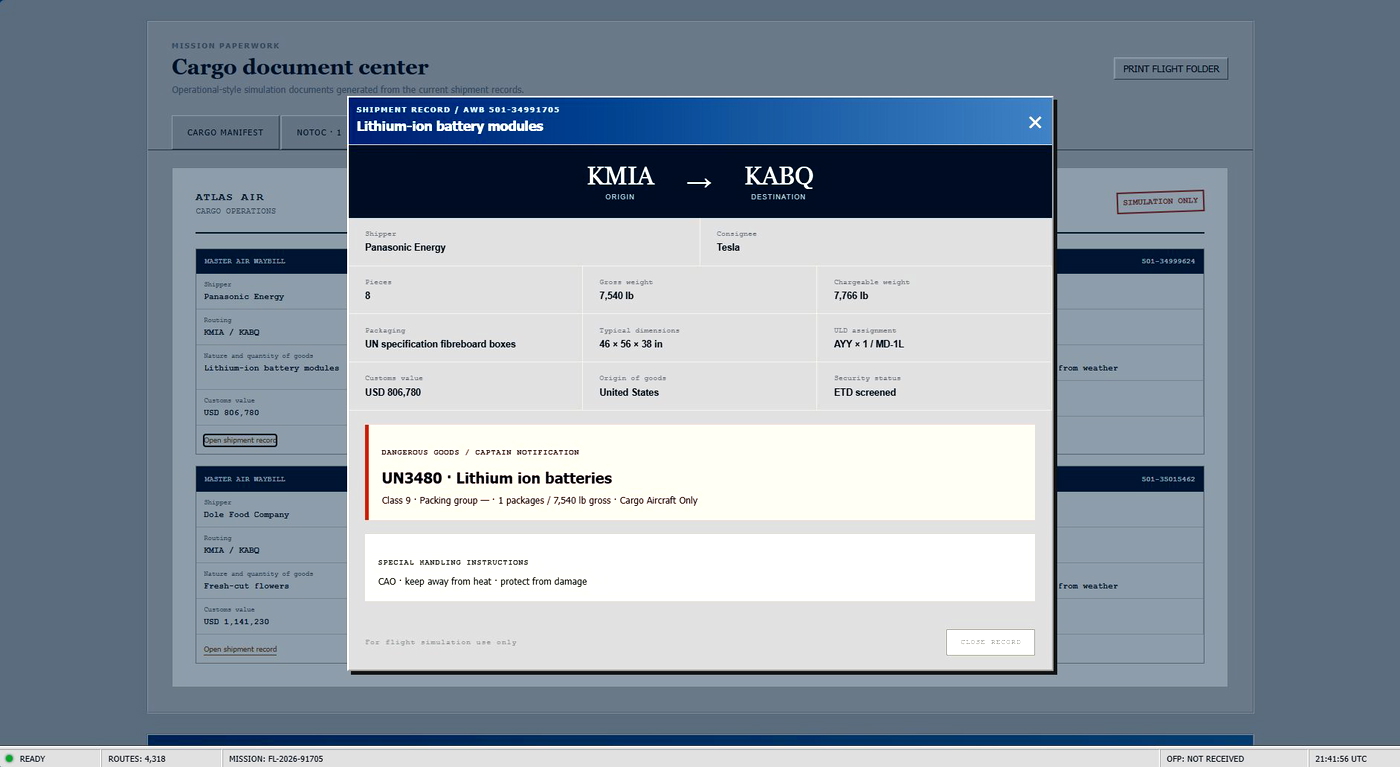Click the Atlas Air cargo operations header
The height and width of the screenshot is (767, 1400).
pos(236,203)
